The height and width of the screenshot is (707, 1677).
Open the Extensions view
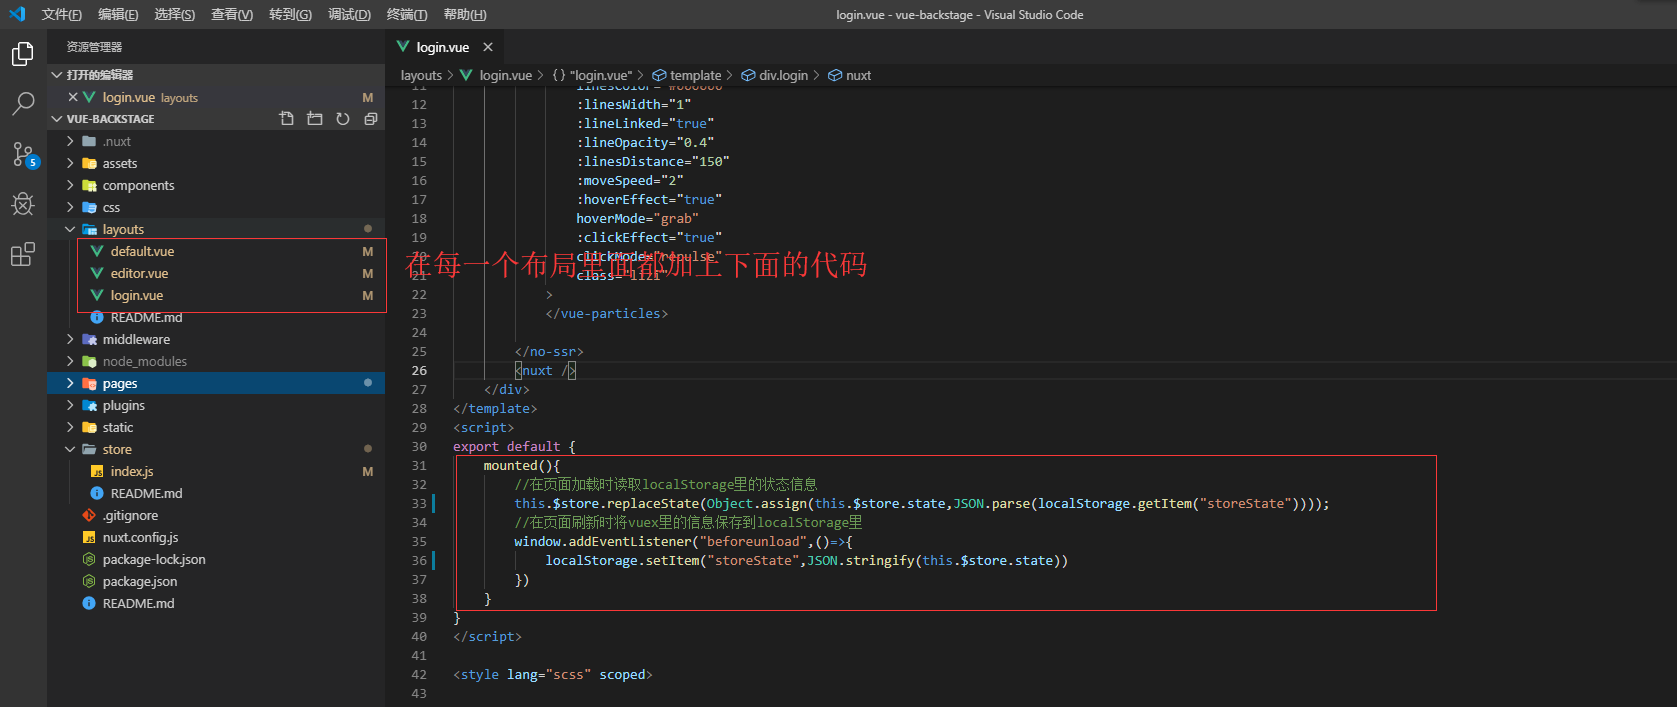(22, 255)
